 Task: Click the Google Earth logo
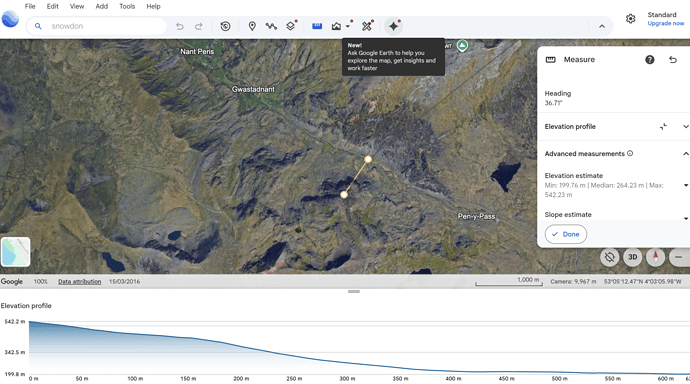point(10,19)
